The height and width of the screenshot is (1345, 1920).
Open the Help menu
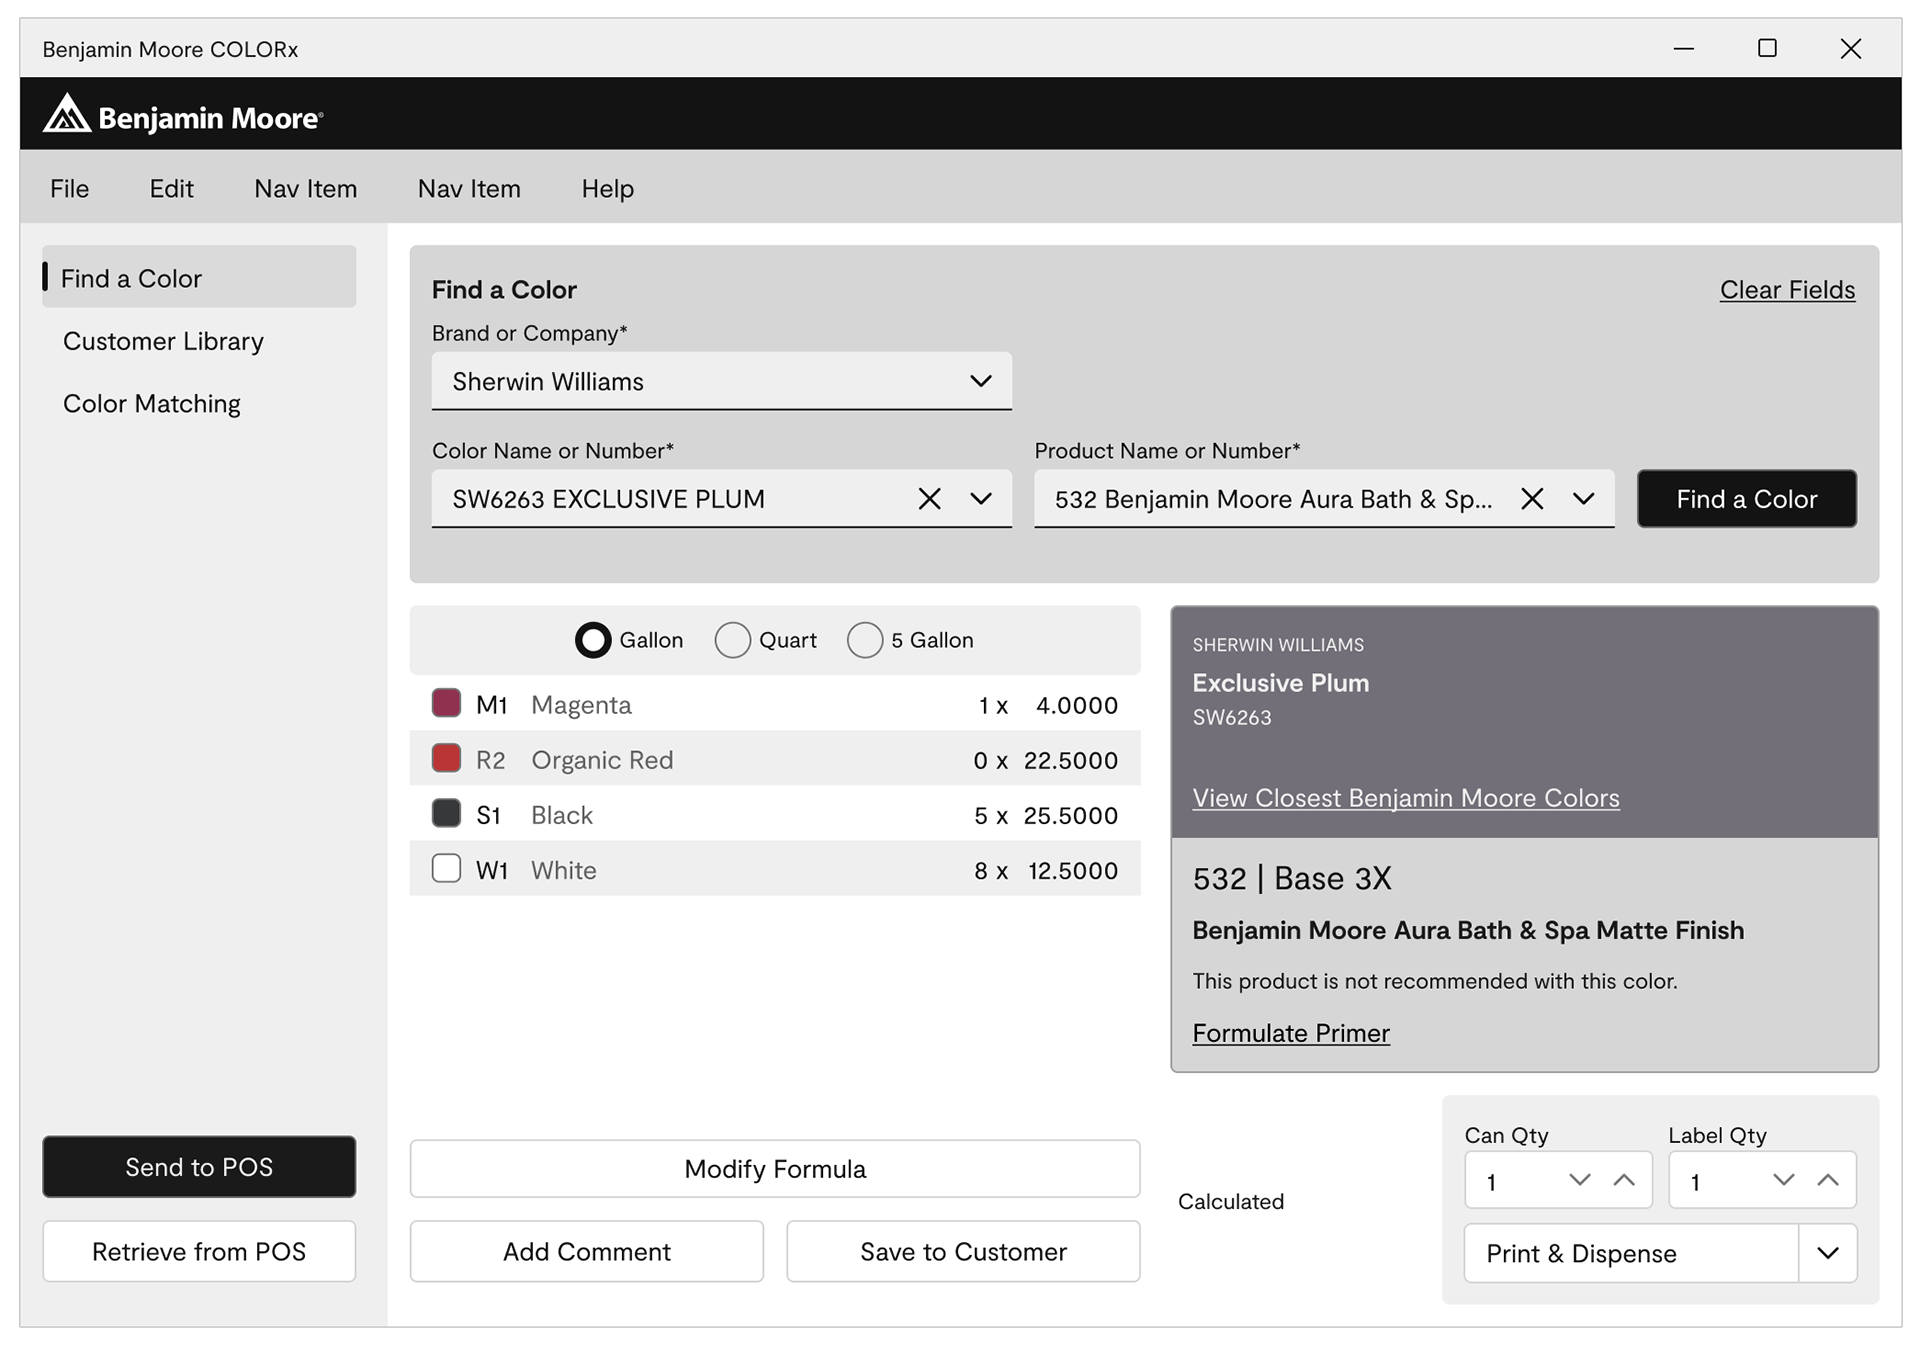607,188
